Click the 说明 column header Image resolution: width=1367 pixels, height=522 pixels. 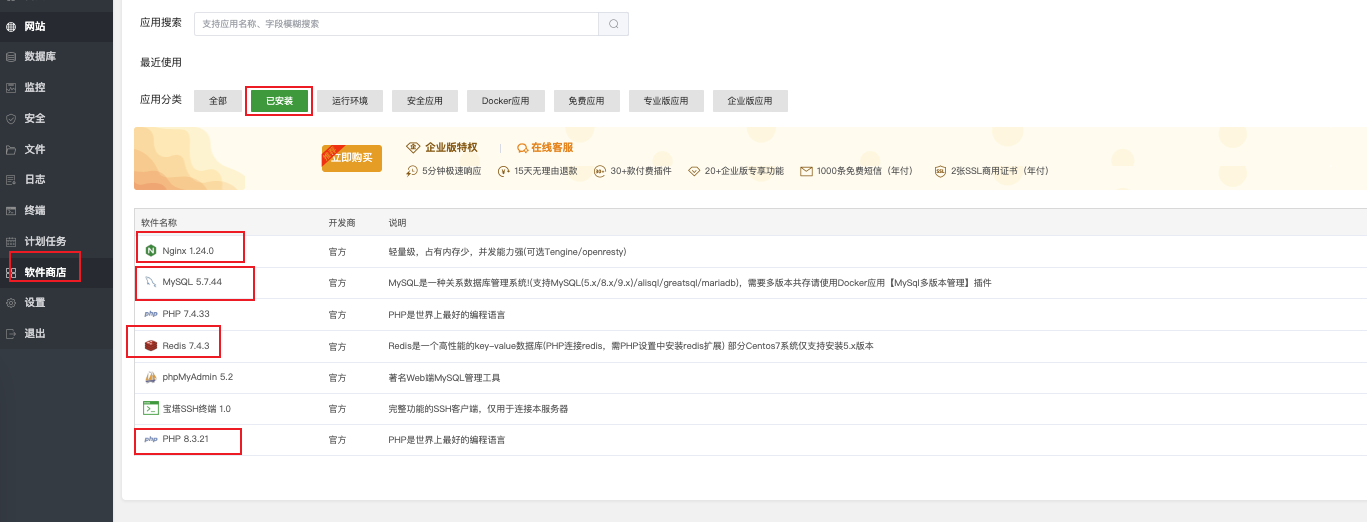pos(398,222)
